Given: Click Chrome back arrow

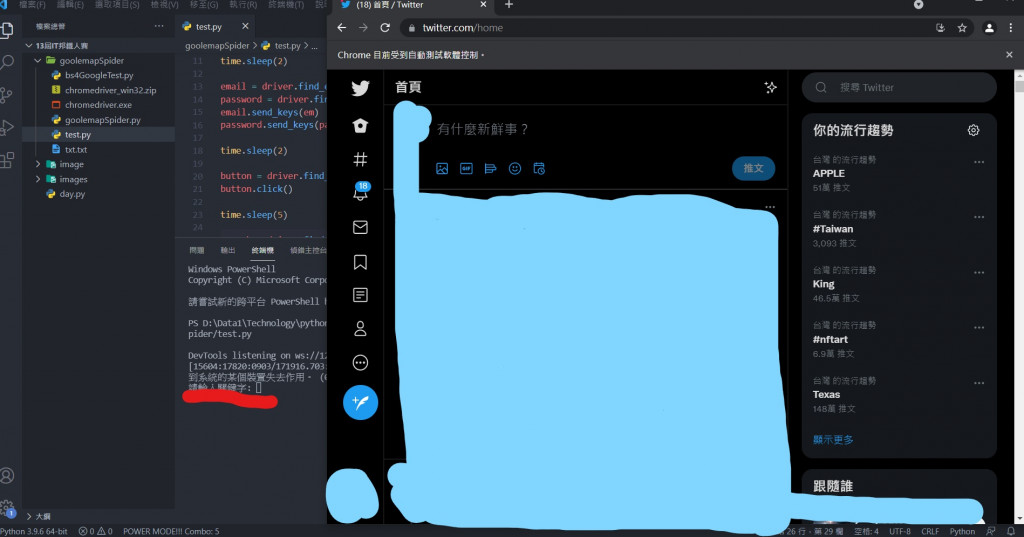Looking at the screenshot, I should click(342, 27).
